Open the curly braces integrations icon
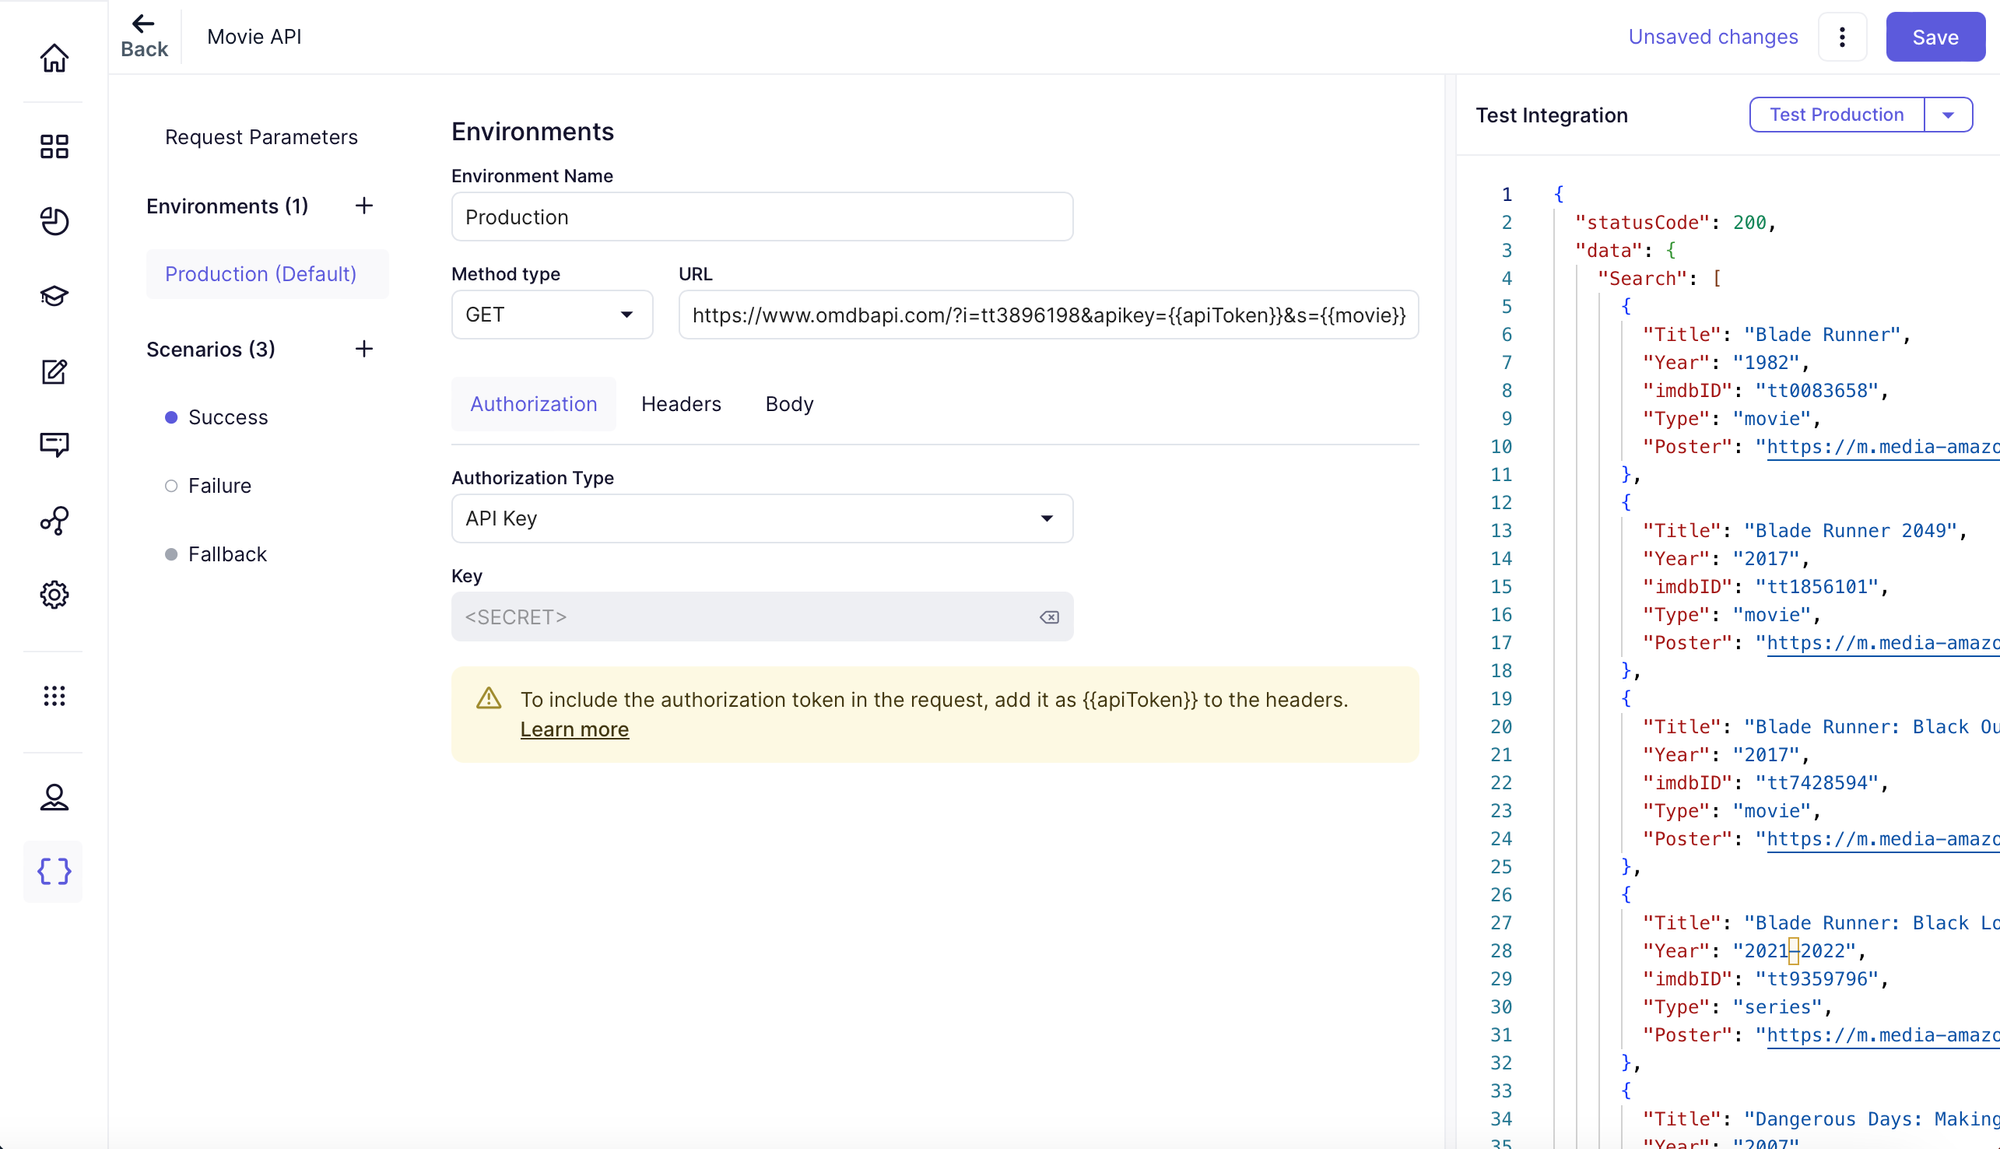Viewport: 2000px width, 1149px height. tap(54, 871)
